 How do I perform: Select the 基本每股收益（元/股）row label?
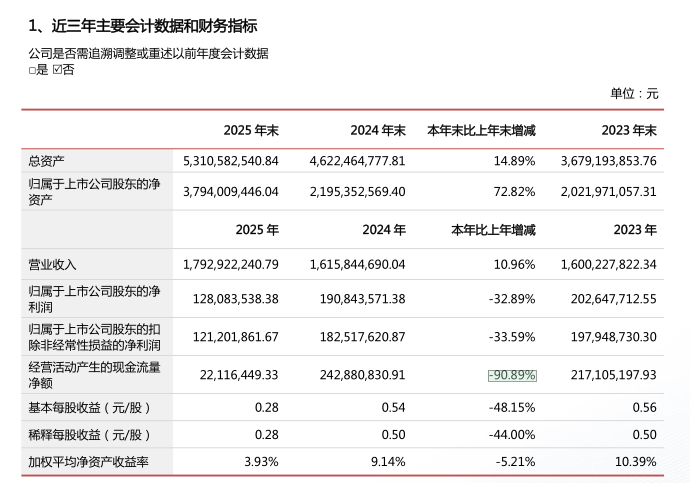coord(90,408)
